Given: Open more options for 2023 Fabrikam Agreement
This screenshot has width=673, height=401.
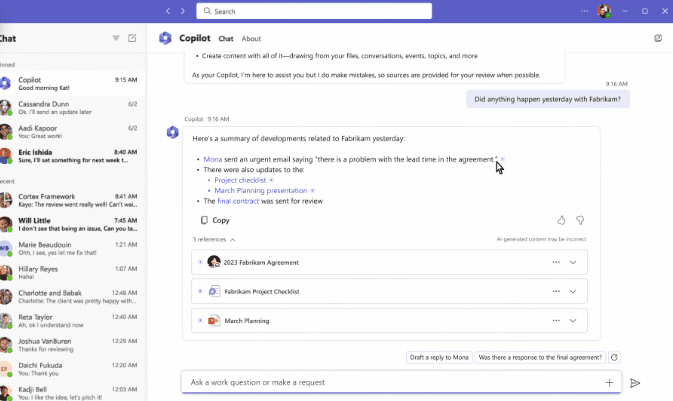Looking at the screenshot, I should pos(556,262).
